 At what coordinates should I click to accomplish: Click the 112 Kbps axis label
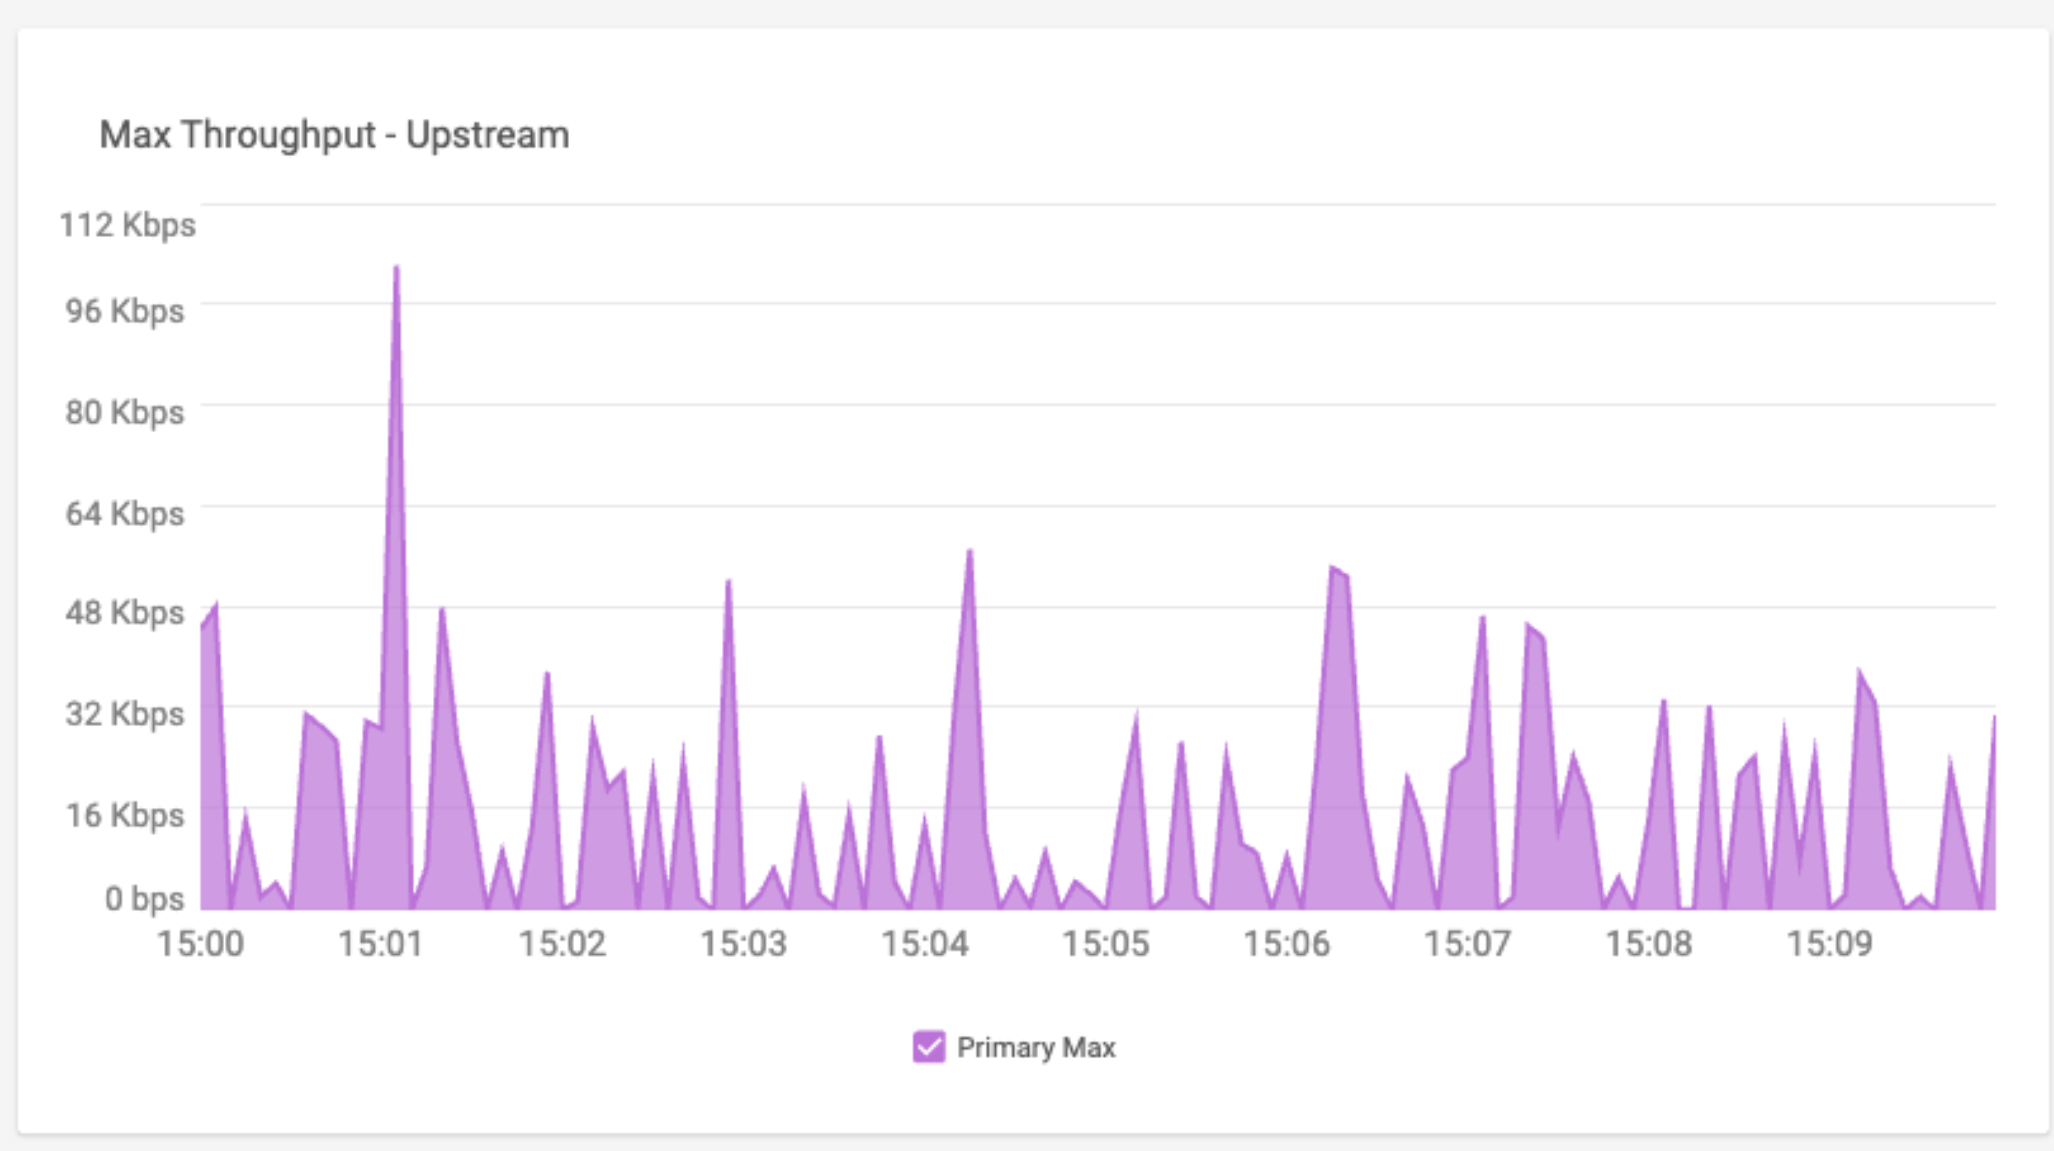pos(128,225)
